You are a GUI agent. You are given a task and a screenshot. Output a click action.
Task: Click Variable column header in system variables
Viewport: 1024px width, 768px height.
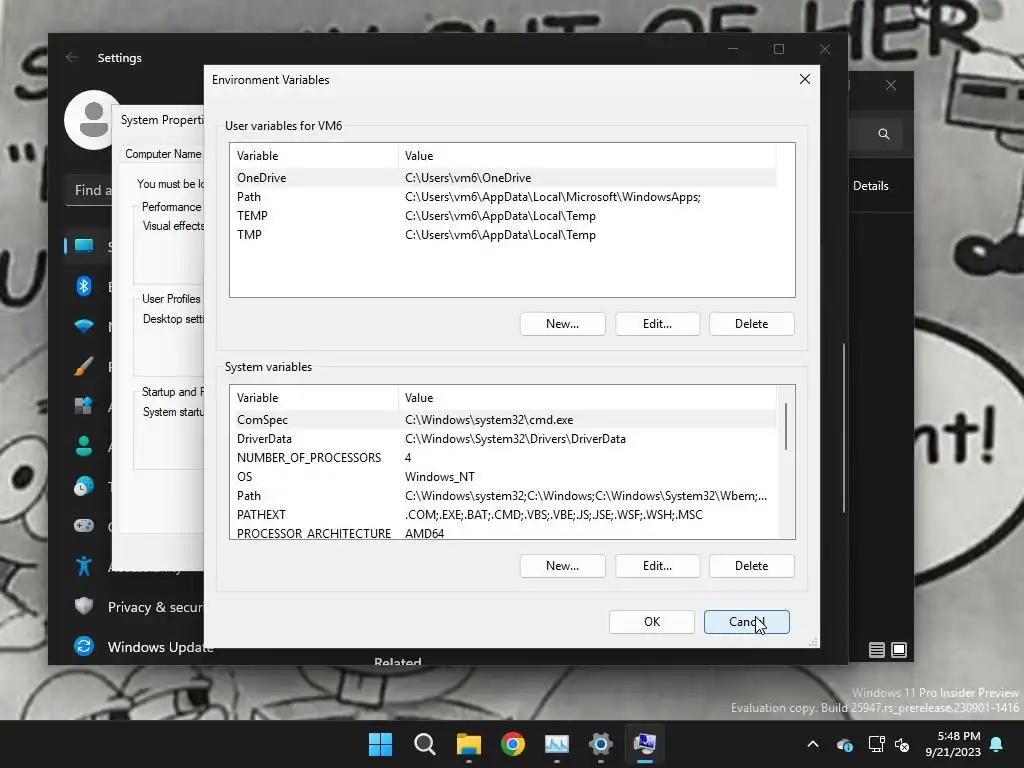coord(314,398)
